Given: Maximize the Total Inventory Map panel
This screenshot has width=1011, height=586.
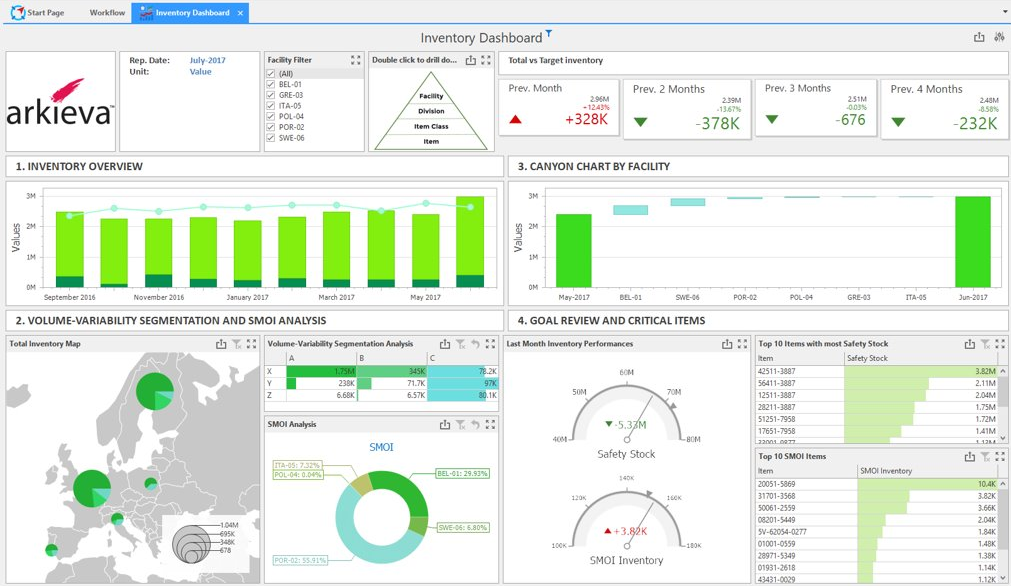Looking at the screenshot, I should (252, 344).
